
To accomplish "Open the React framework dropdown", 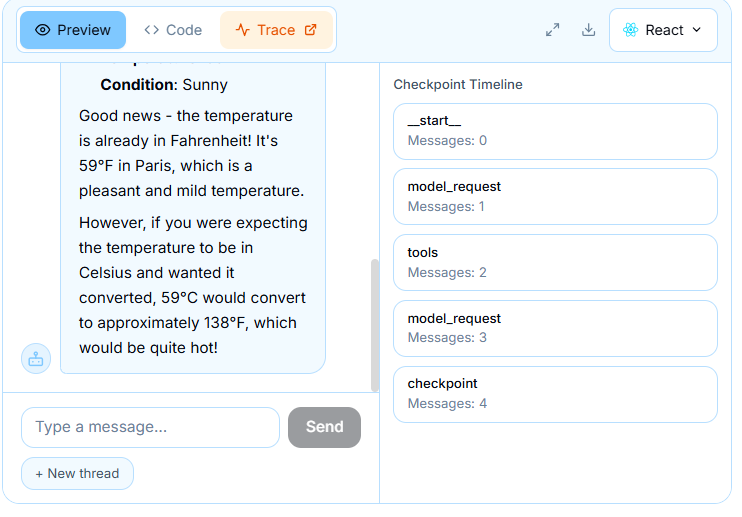I will (x=663, y=30).
